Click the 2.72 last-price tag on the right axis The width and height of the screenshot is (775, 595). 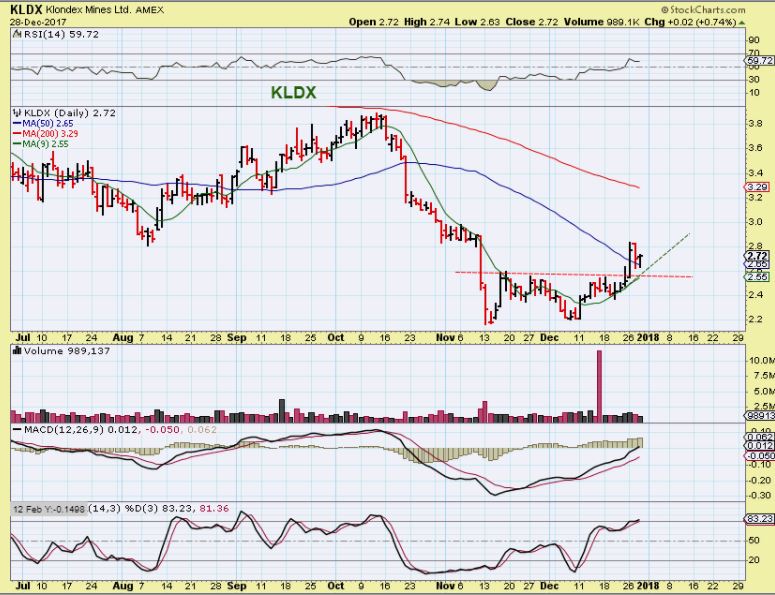(757, 256)
